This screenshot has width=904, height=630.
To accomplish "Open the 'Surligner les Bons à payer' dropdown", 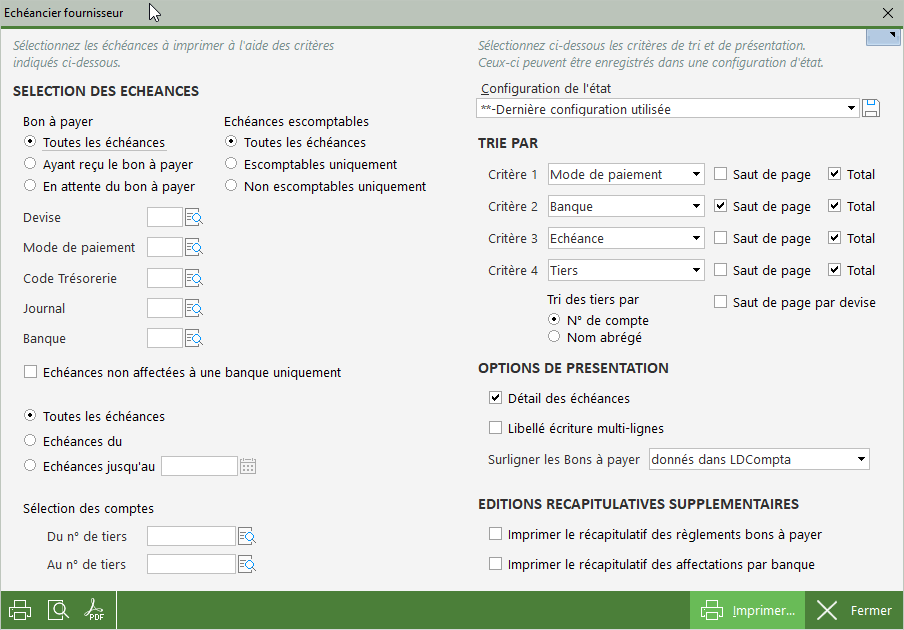I will tap(759, 459).
